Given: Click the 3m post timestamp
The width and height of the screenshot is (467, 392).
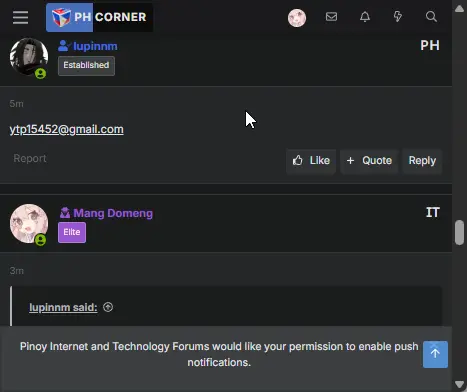Looking at the screenshot, I should click(x=16, y=271).
